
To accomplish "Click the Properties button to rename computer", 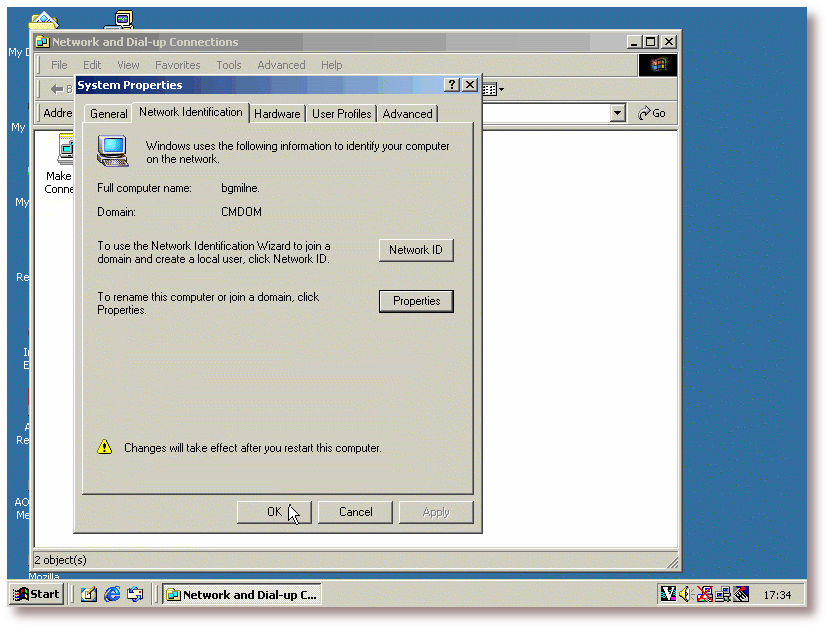I will point(416,301).
